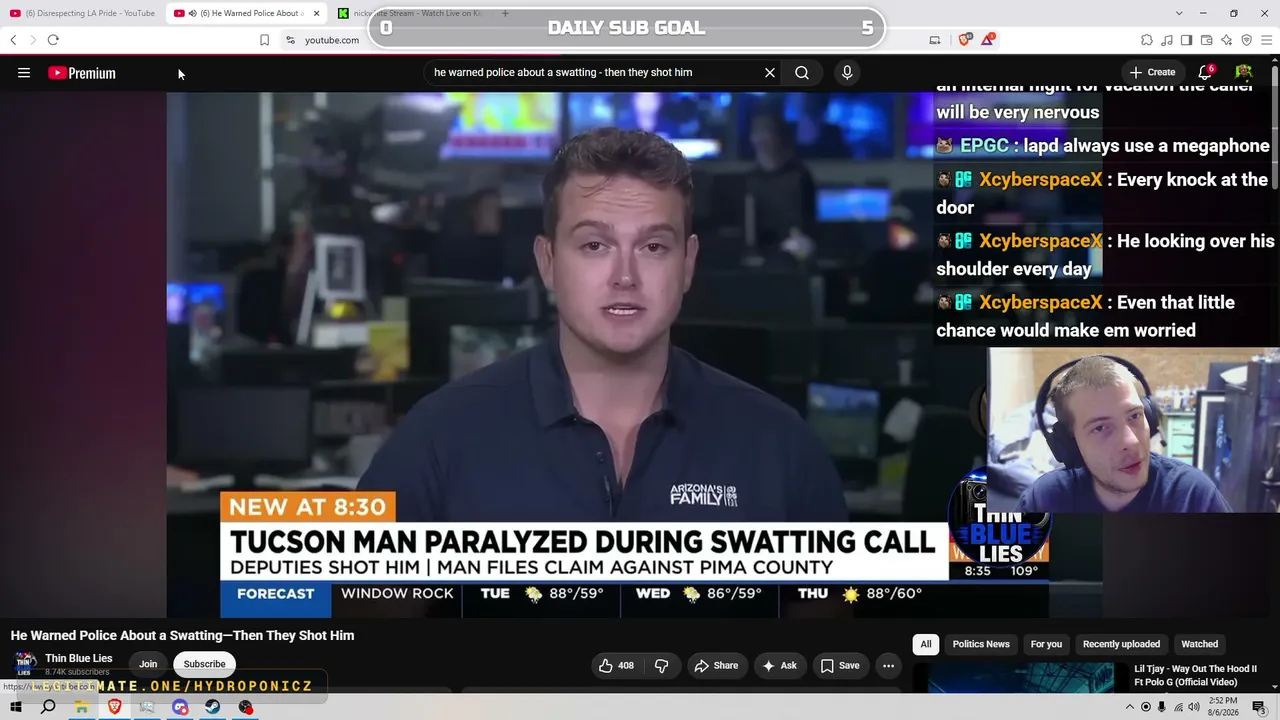Viewport: 1280px width, 720px height.
Task: Open more actions ellipsis menu
Action: pyautogui.click(x=888, y=666)
